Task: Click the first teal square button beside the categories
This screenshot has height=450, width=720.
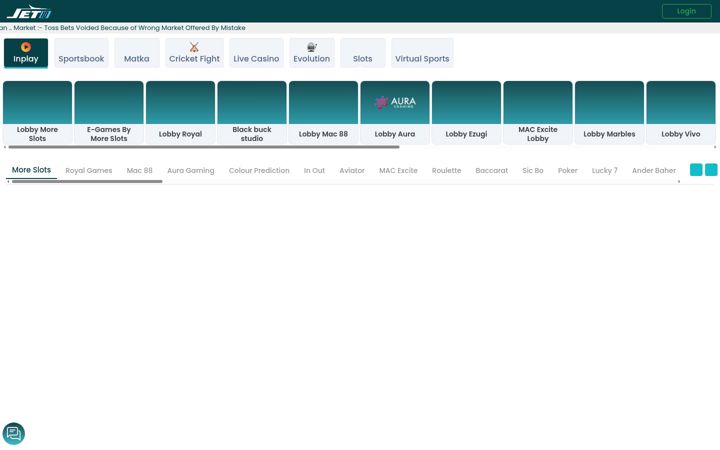Action: pos(696,169)
